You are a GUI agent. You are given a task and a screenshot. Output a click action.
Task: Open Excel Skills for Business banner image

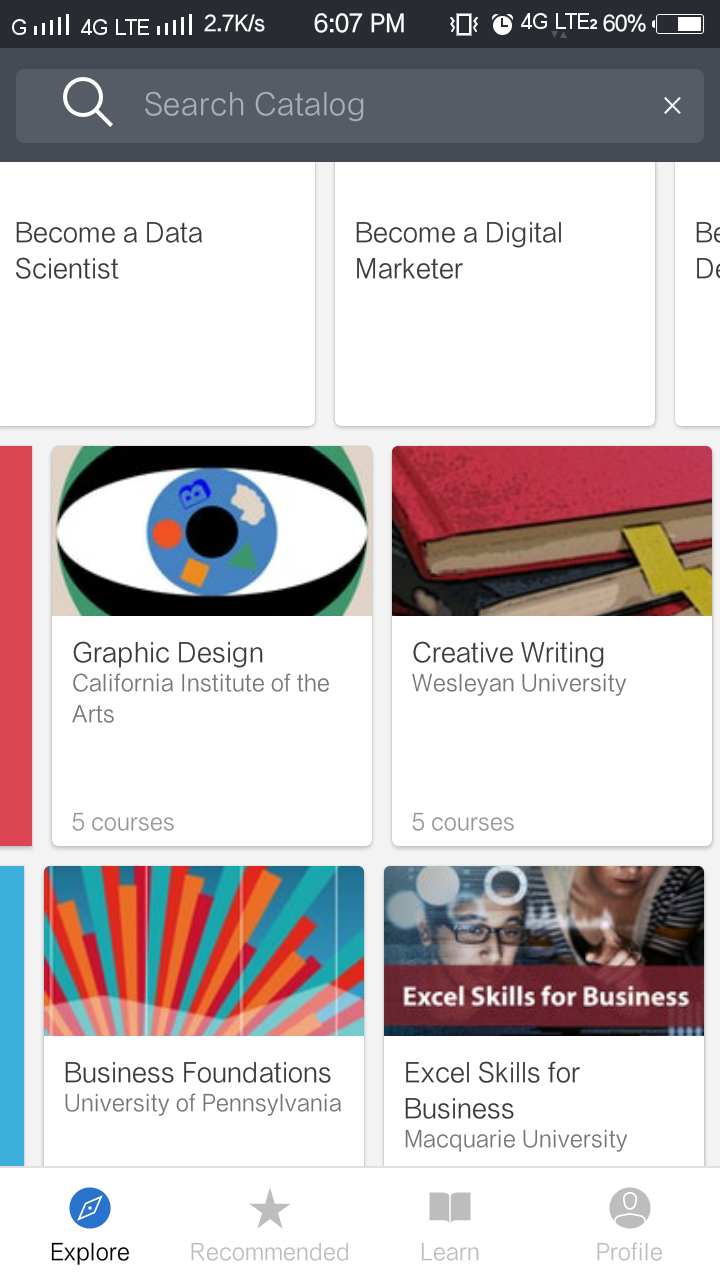click(543, 951)
